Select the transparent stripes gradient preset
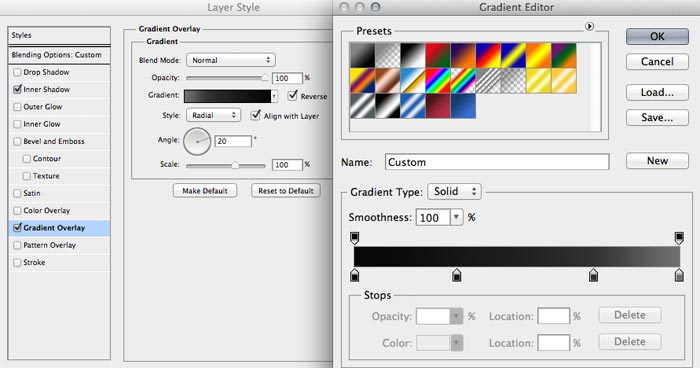The height and width of the screenshot is (368, 700). click(488, 81)
